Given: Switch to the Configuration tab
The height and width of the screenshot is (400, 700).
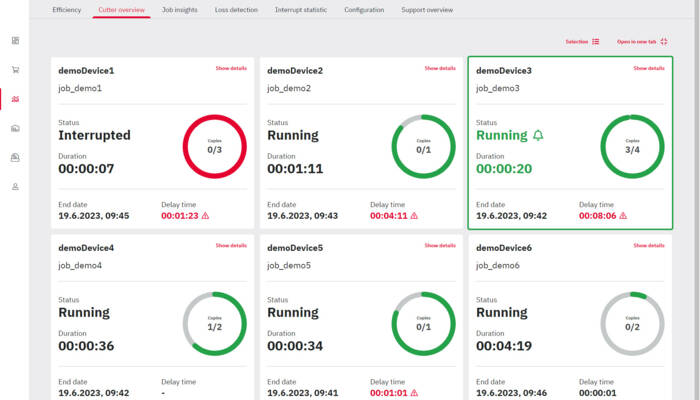Looking at the screenshot, I should click(x=364, y=10).
